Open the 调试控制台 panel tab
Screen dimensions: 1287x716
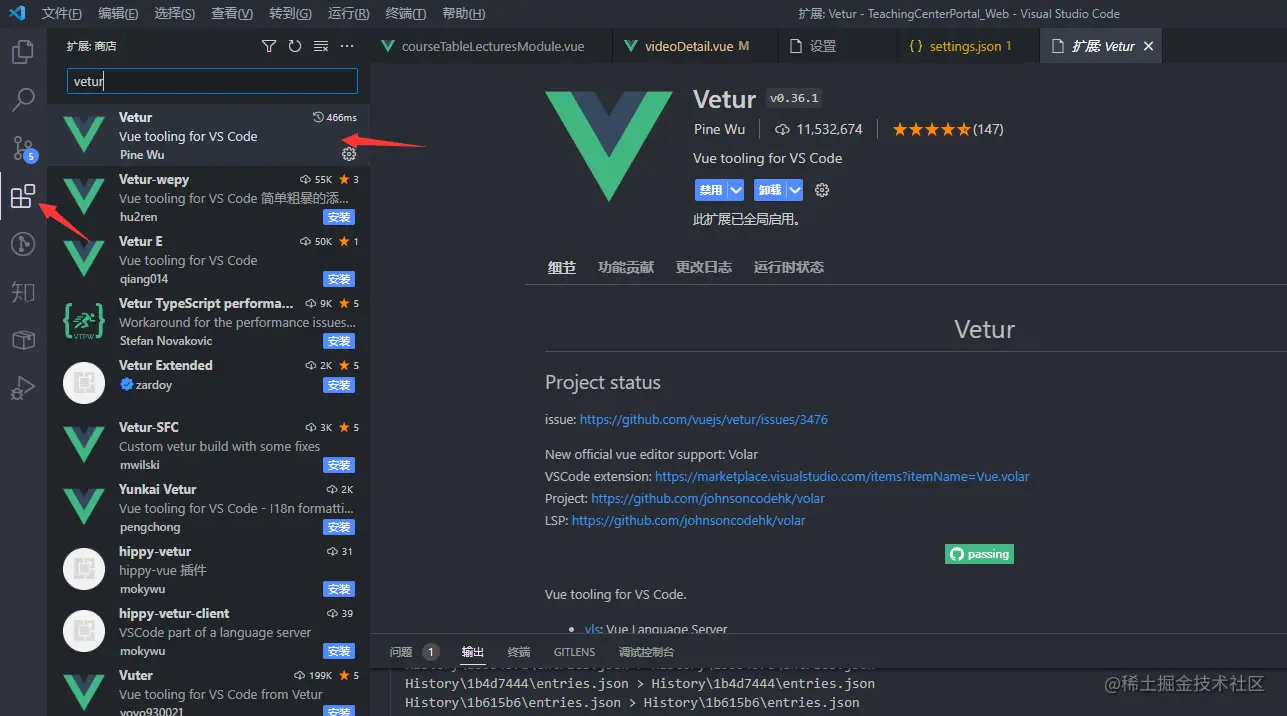tap(646, 652)
